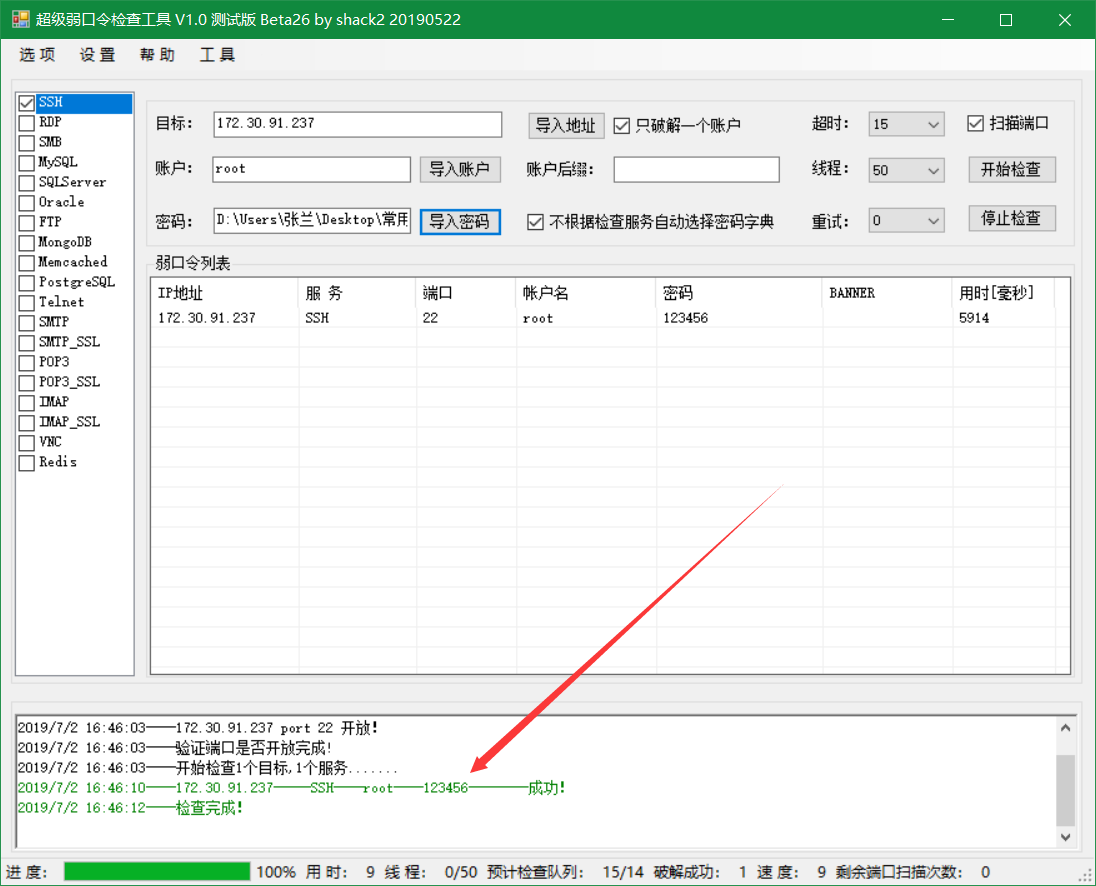Start scan with 开始检查 button
Screen dimensions: 1096x886
point(1011,169)
